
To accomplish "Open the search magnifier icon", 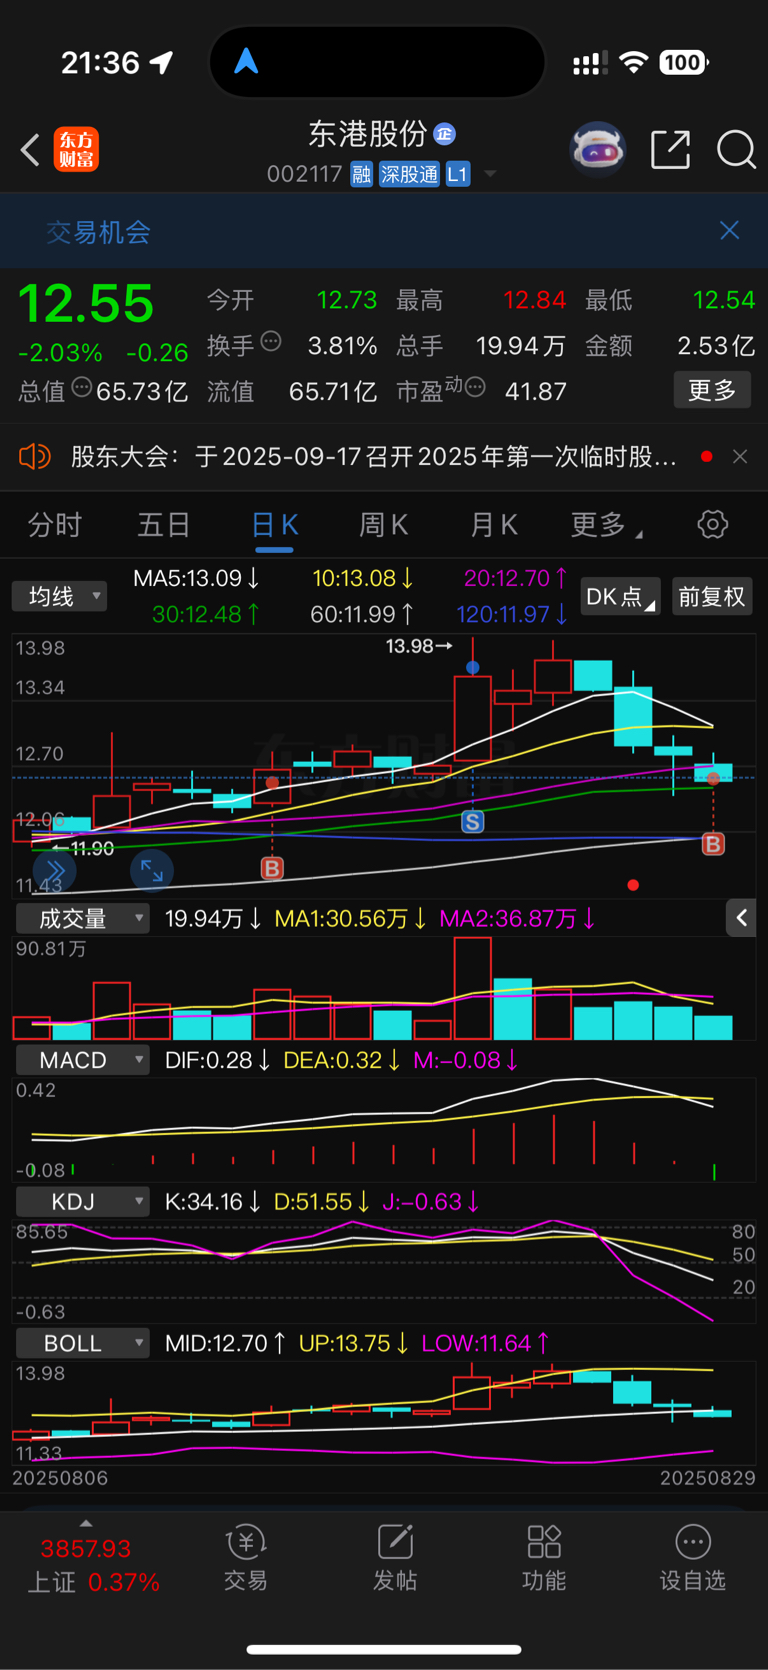I will (x=736, y=150).
